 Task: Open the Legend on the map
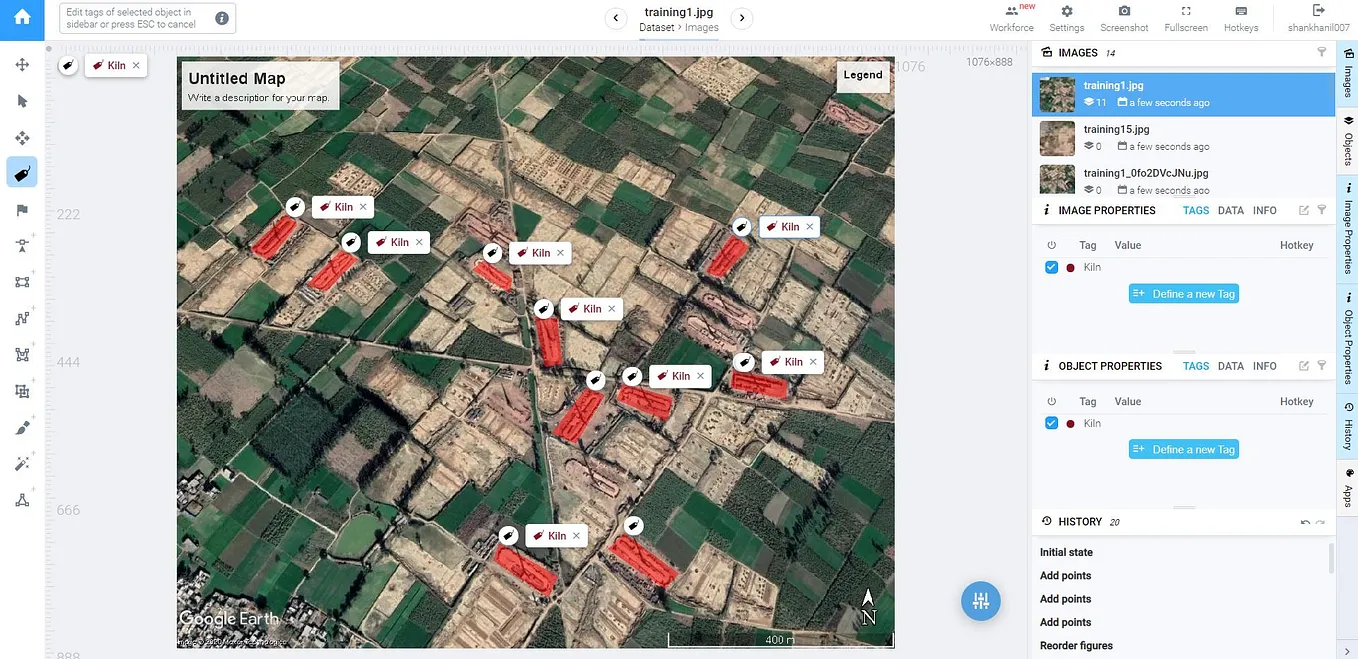pyautogui.click(x=863, y=75)
